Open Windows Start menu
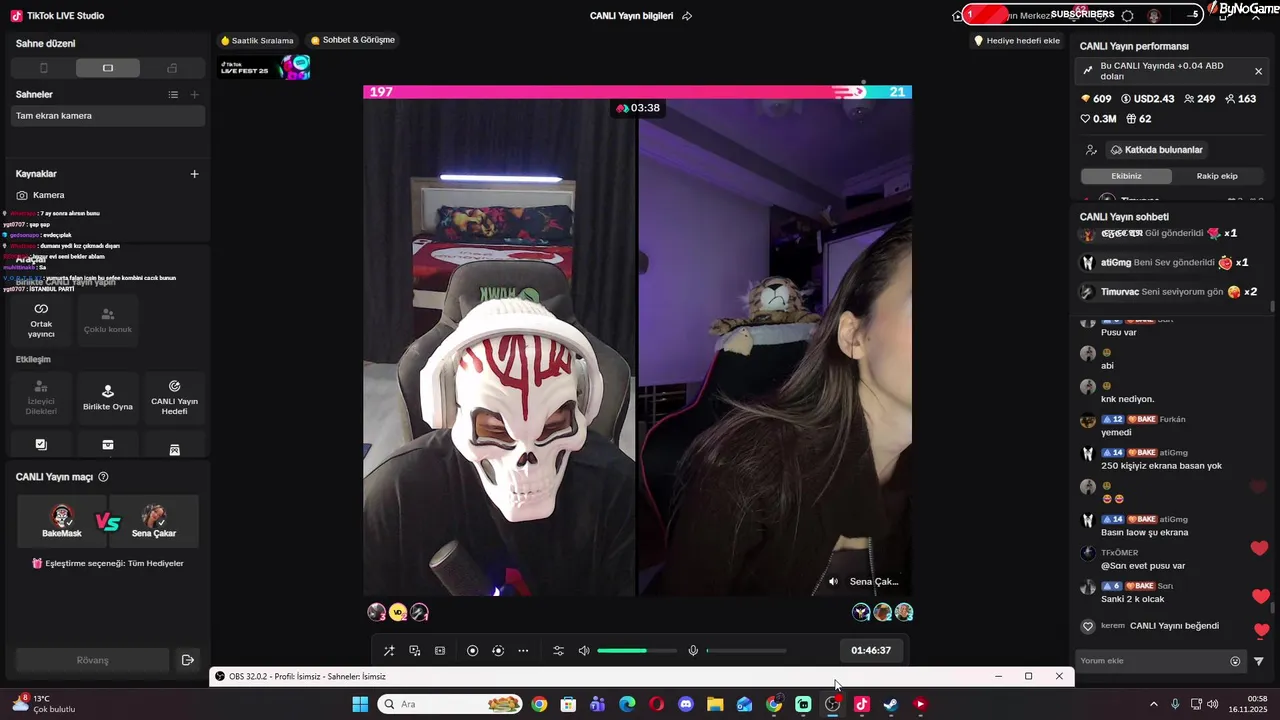Viewport: 1280px width, 720px height. pyautogui.click(x=360, y=704)
